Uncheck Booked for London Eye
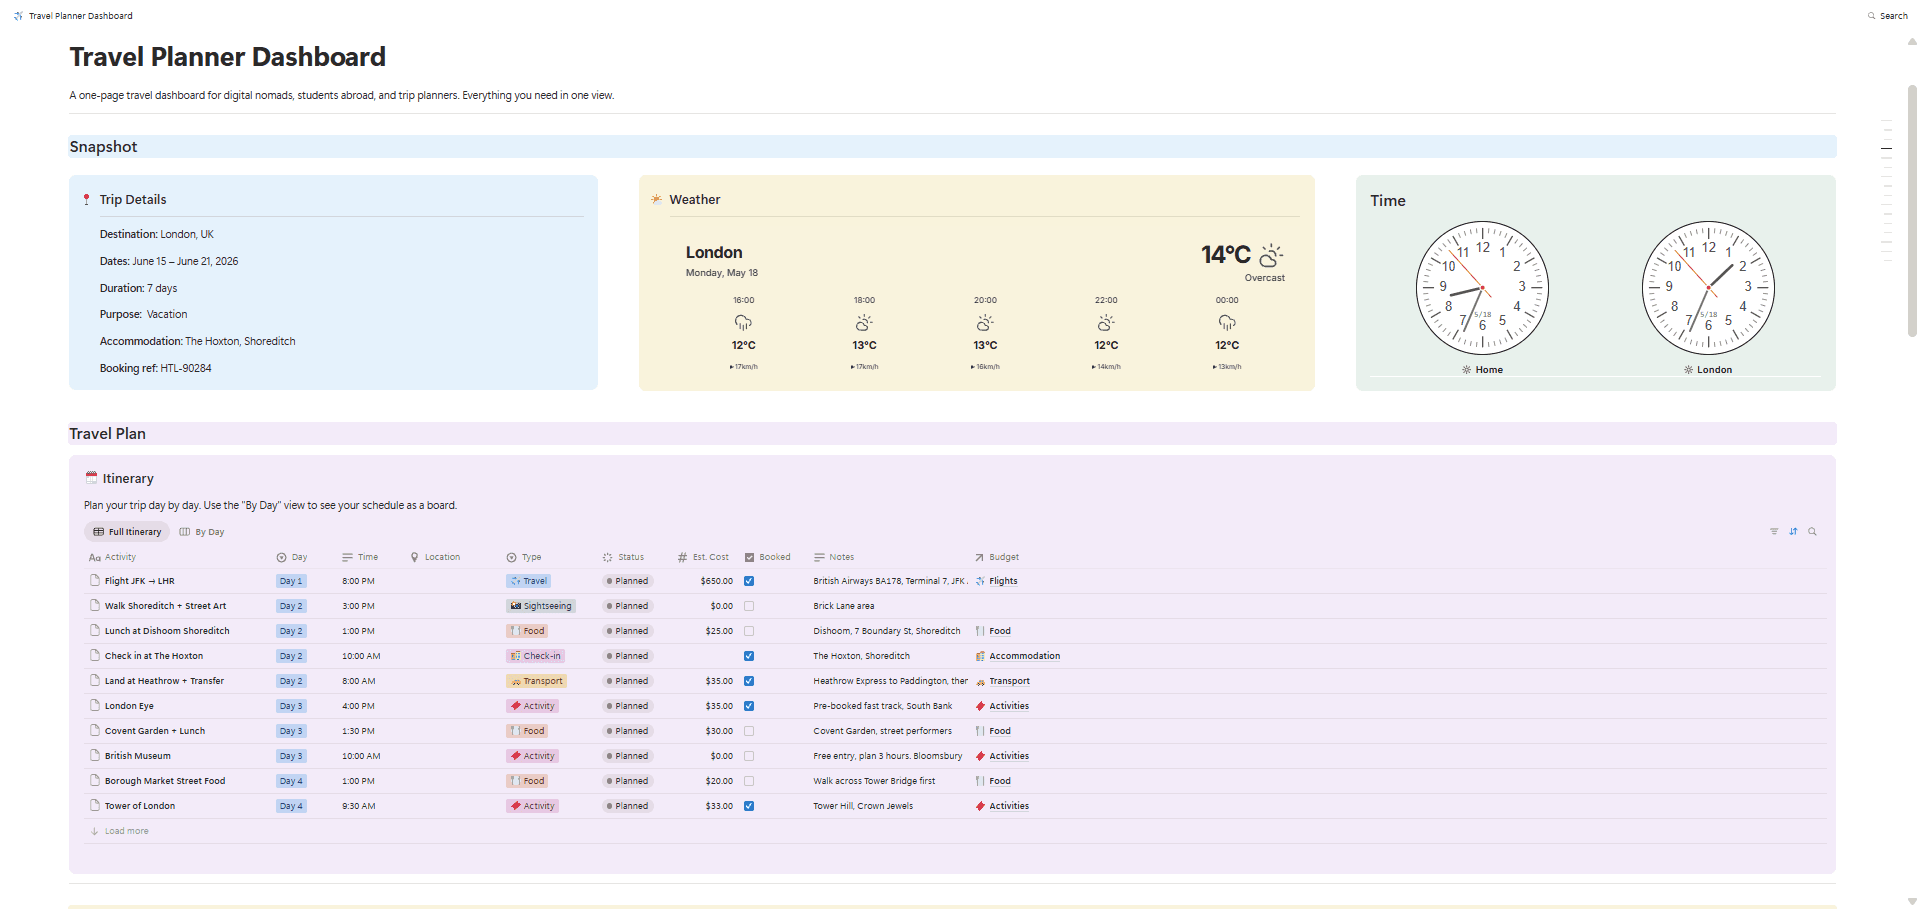The height and width of the screenshot is (909, 1919). point(749,706)
